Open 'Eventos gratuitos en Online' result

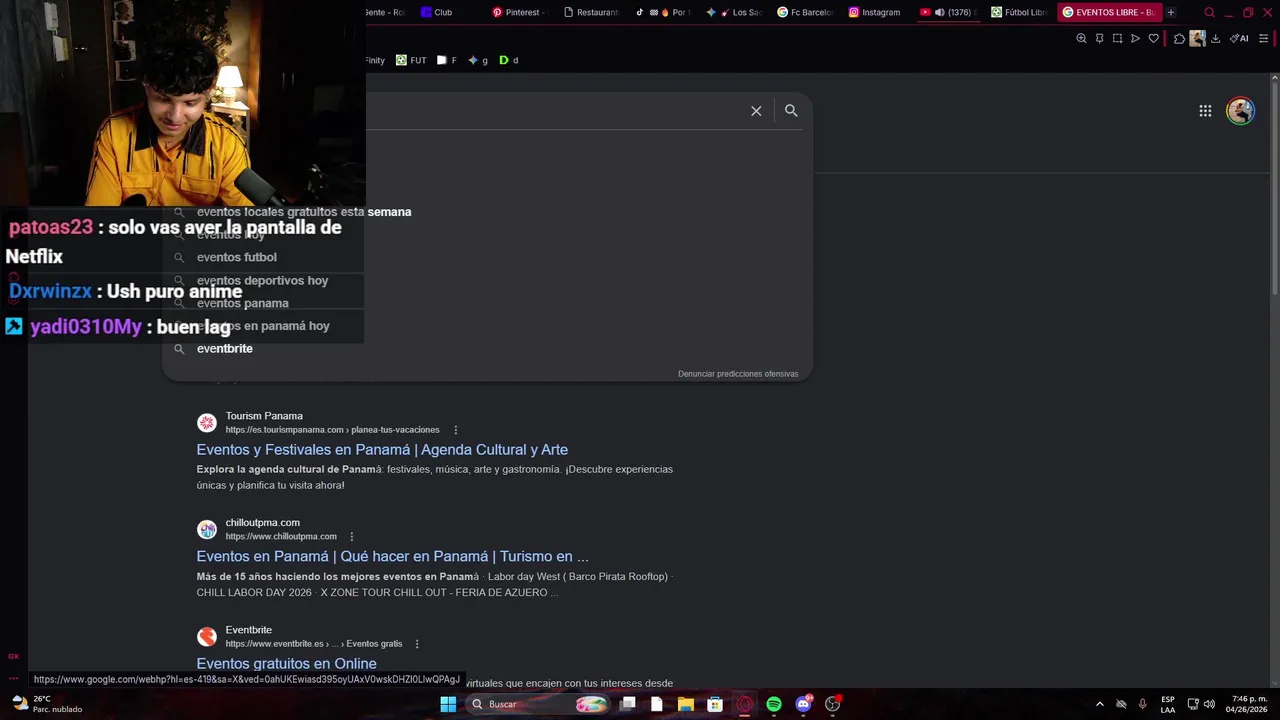tap(286, 664)
